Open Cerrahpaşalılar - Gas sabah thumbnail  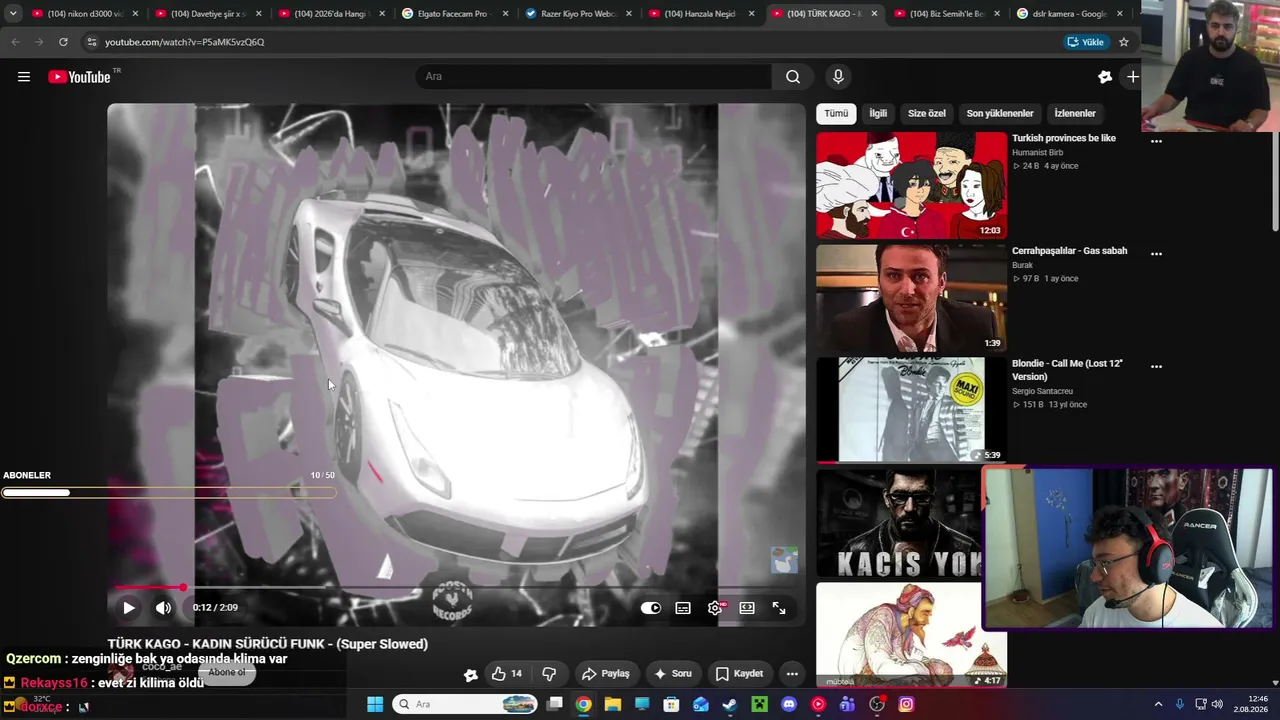pyautogui.click(x=911, y=298)
